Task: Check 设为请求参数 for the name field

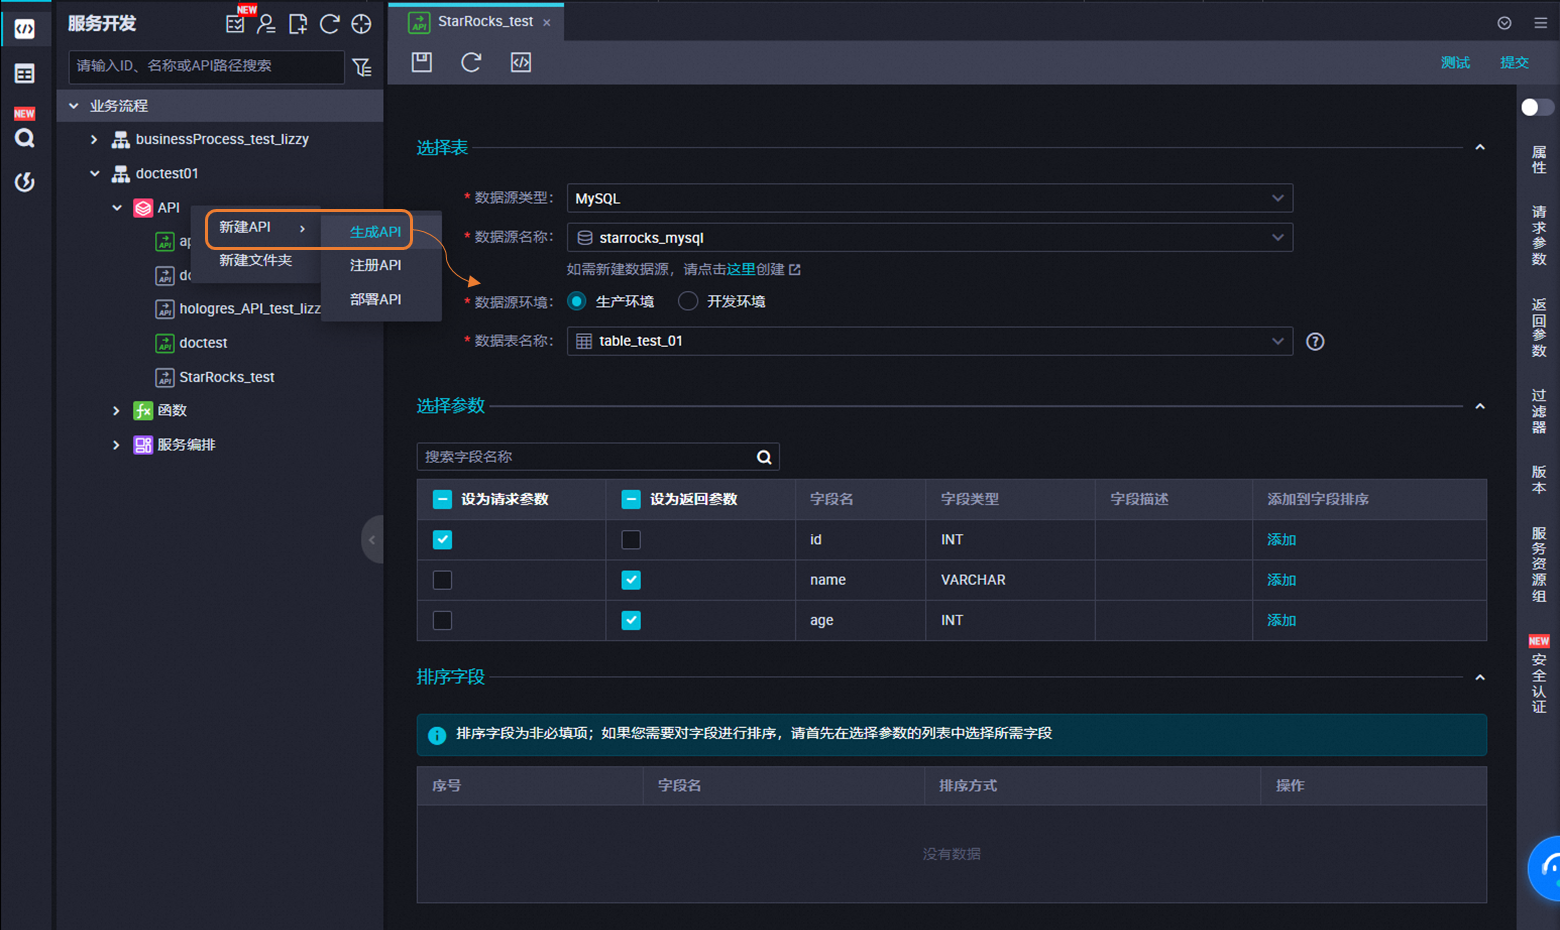Action: click(442, 580)
